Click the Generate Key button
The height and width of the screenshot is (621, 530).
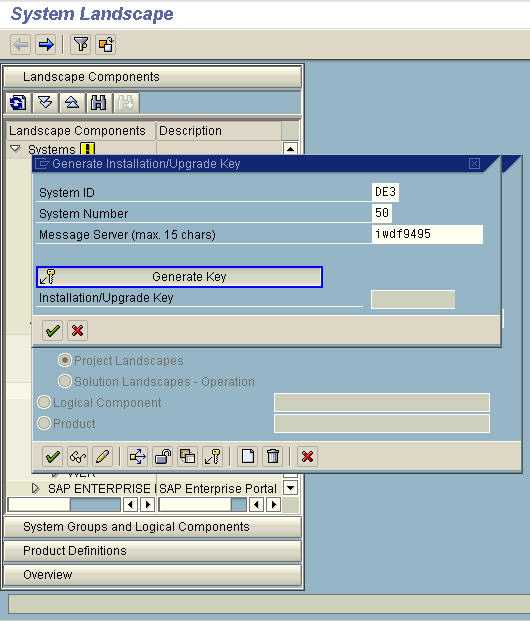pos(179,277)
